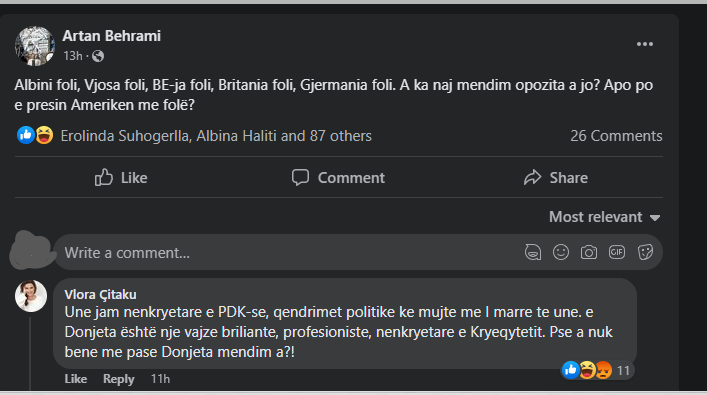The height and width of the screenshot is (395, 707).
Task: Reply to Vlora Çitaku's comment
Action: pyautogui.click(x=119, y=379)
